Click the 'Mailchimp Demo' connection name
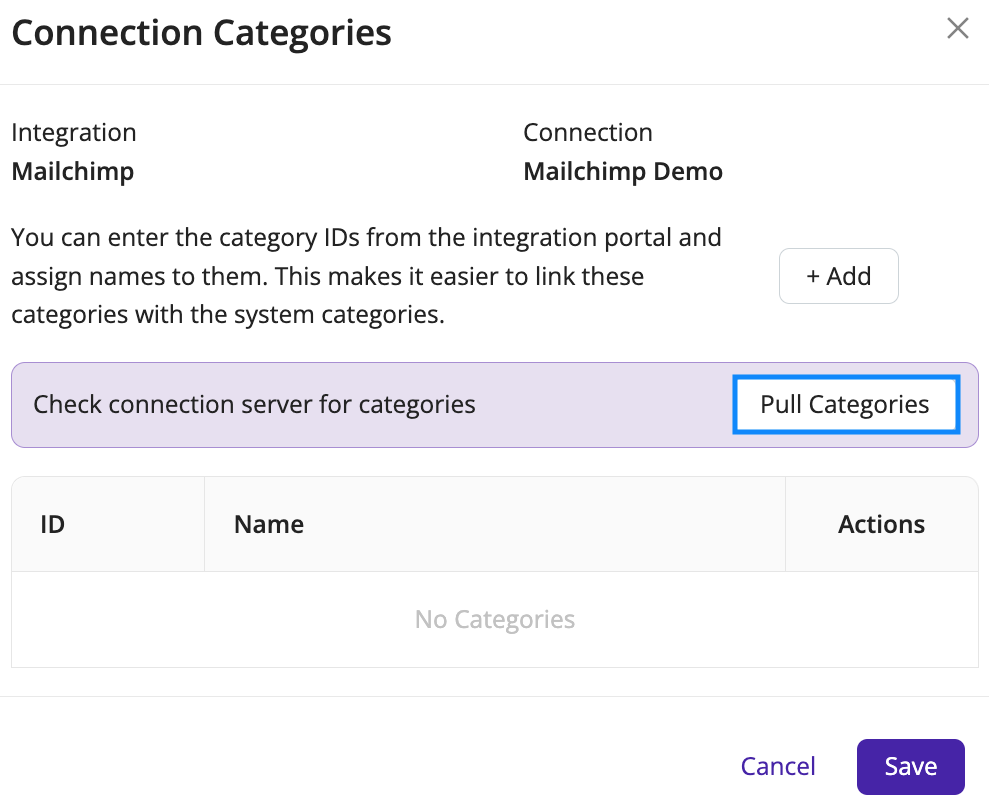 [623, 172]
